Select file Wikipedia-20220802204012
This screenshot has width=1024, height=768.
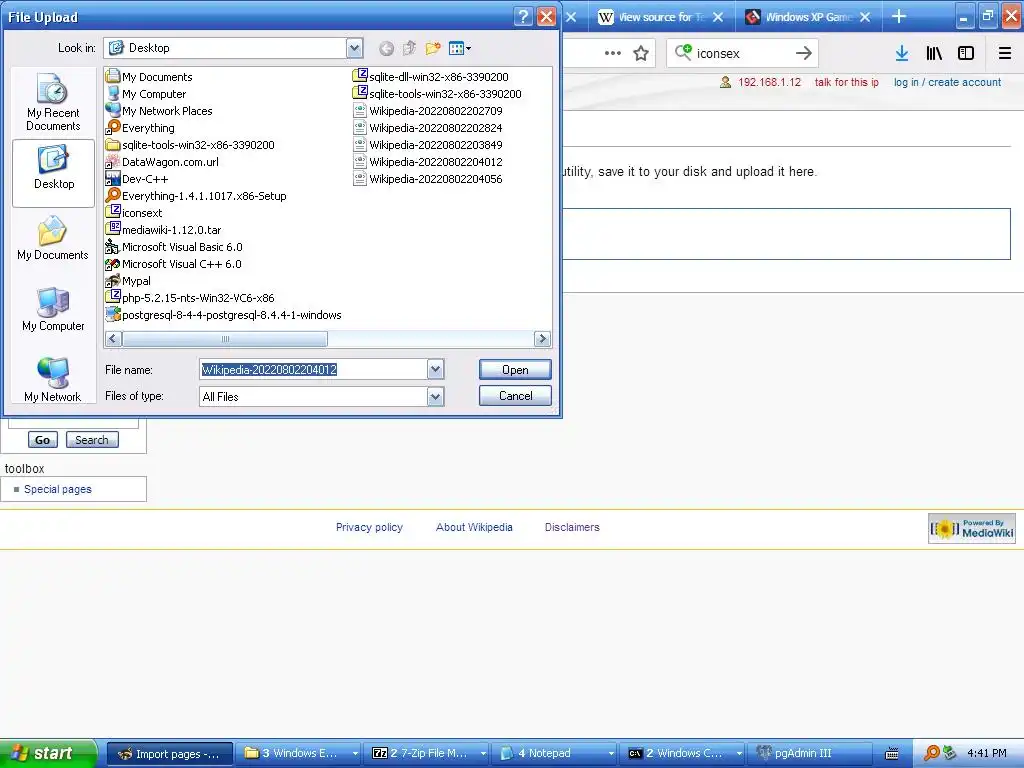coord(428,162)
